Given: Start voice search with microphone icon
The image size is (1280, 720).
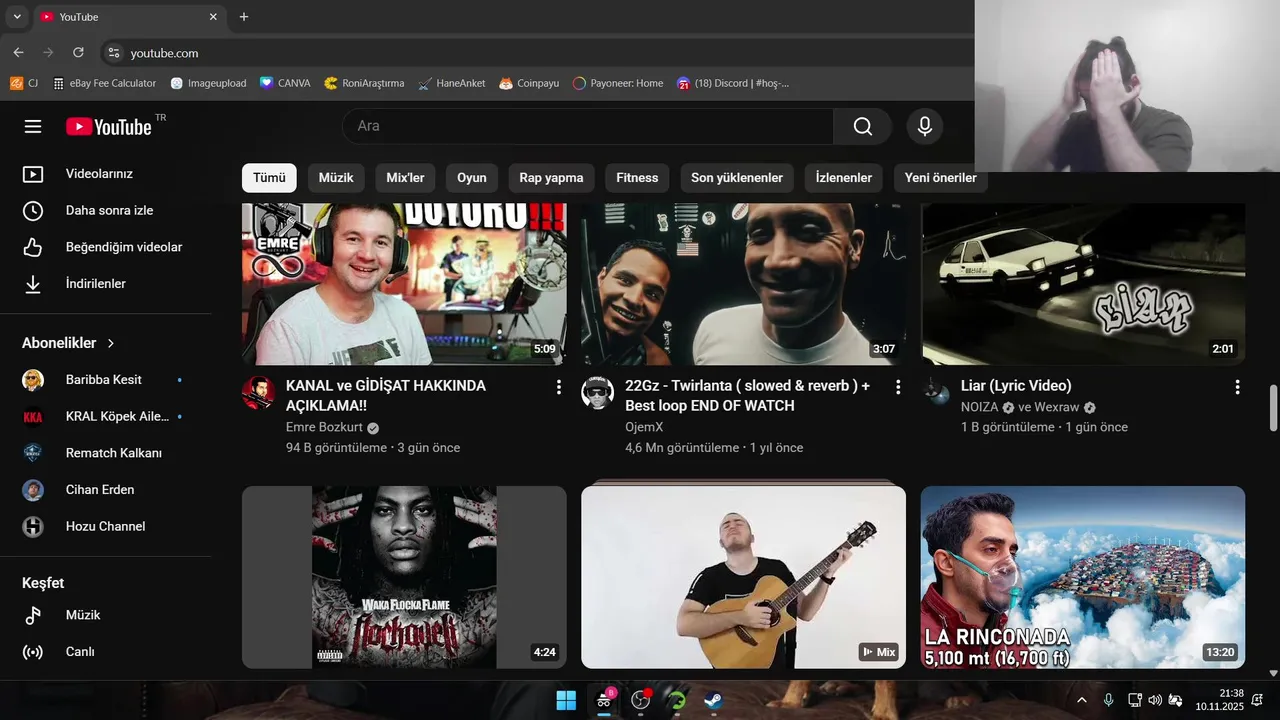Looking at the screenshot, I should (925, 126).
